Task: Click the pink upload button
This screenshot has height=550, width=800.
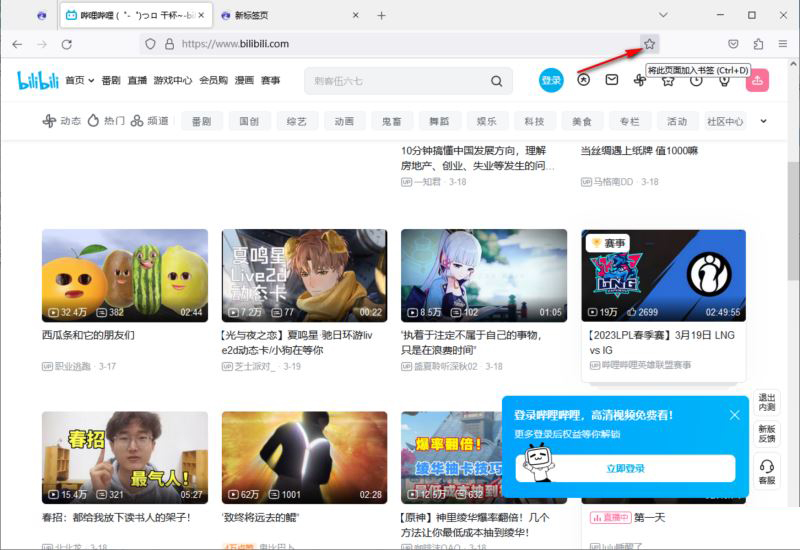Action: click(757, 80)
